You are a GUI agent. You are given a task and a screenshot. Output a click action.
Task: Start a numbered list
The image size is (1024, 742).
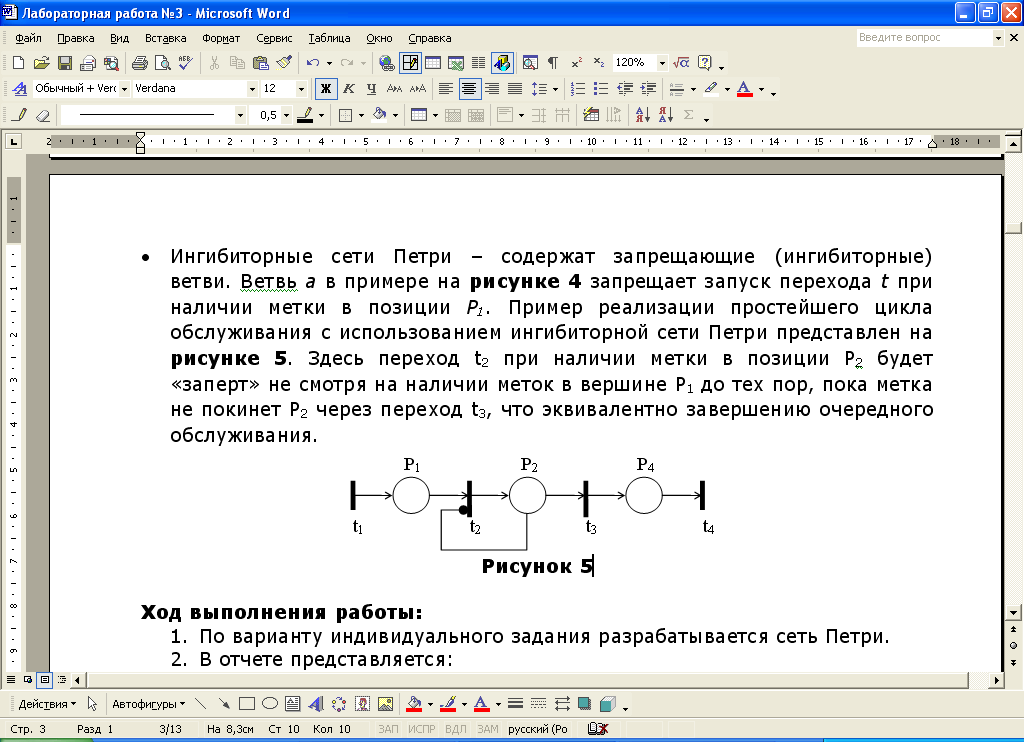point(578,89)
